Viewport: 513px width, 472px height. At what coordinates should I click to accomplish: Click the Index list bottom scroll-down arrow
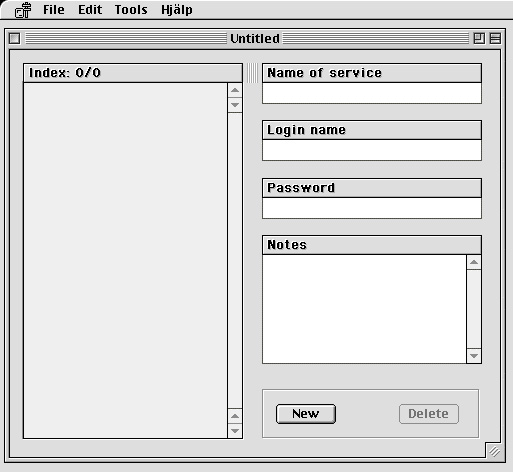[235, 431]
